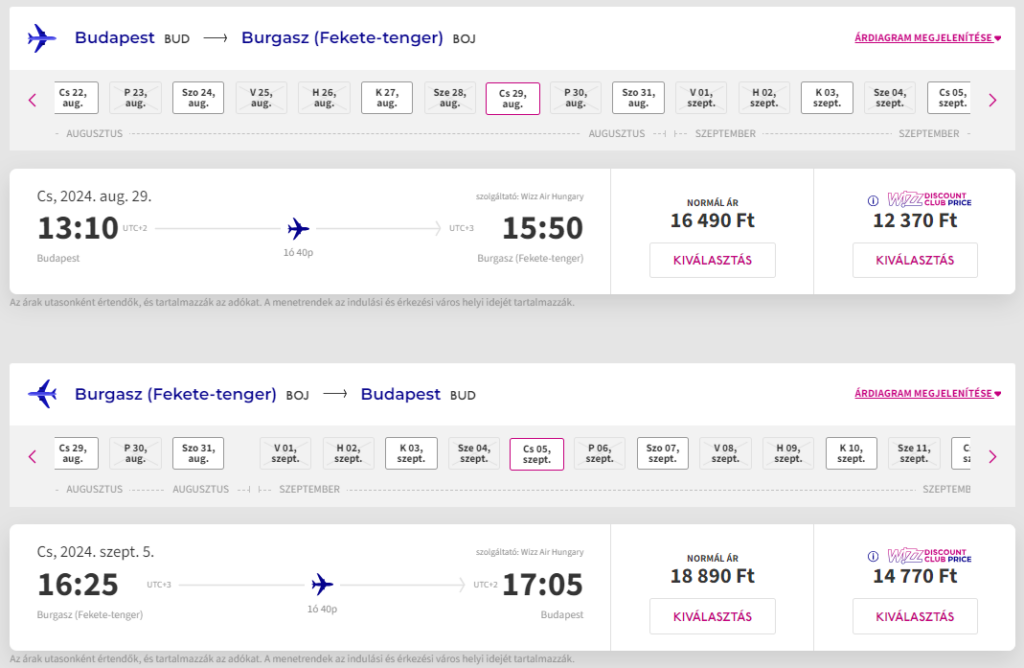The image size is (1024, 668).
Task: Choose outbound discount club 12 370 Ft Kiválasztás
Action: (915, 260)
